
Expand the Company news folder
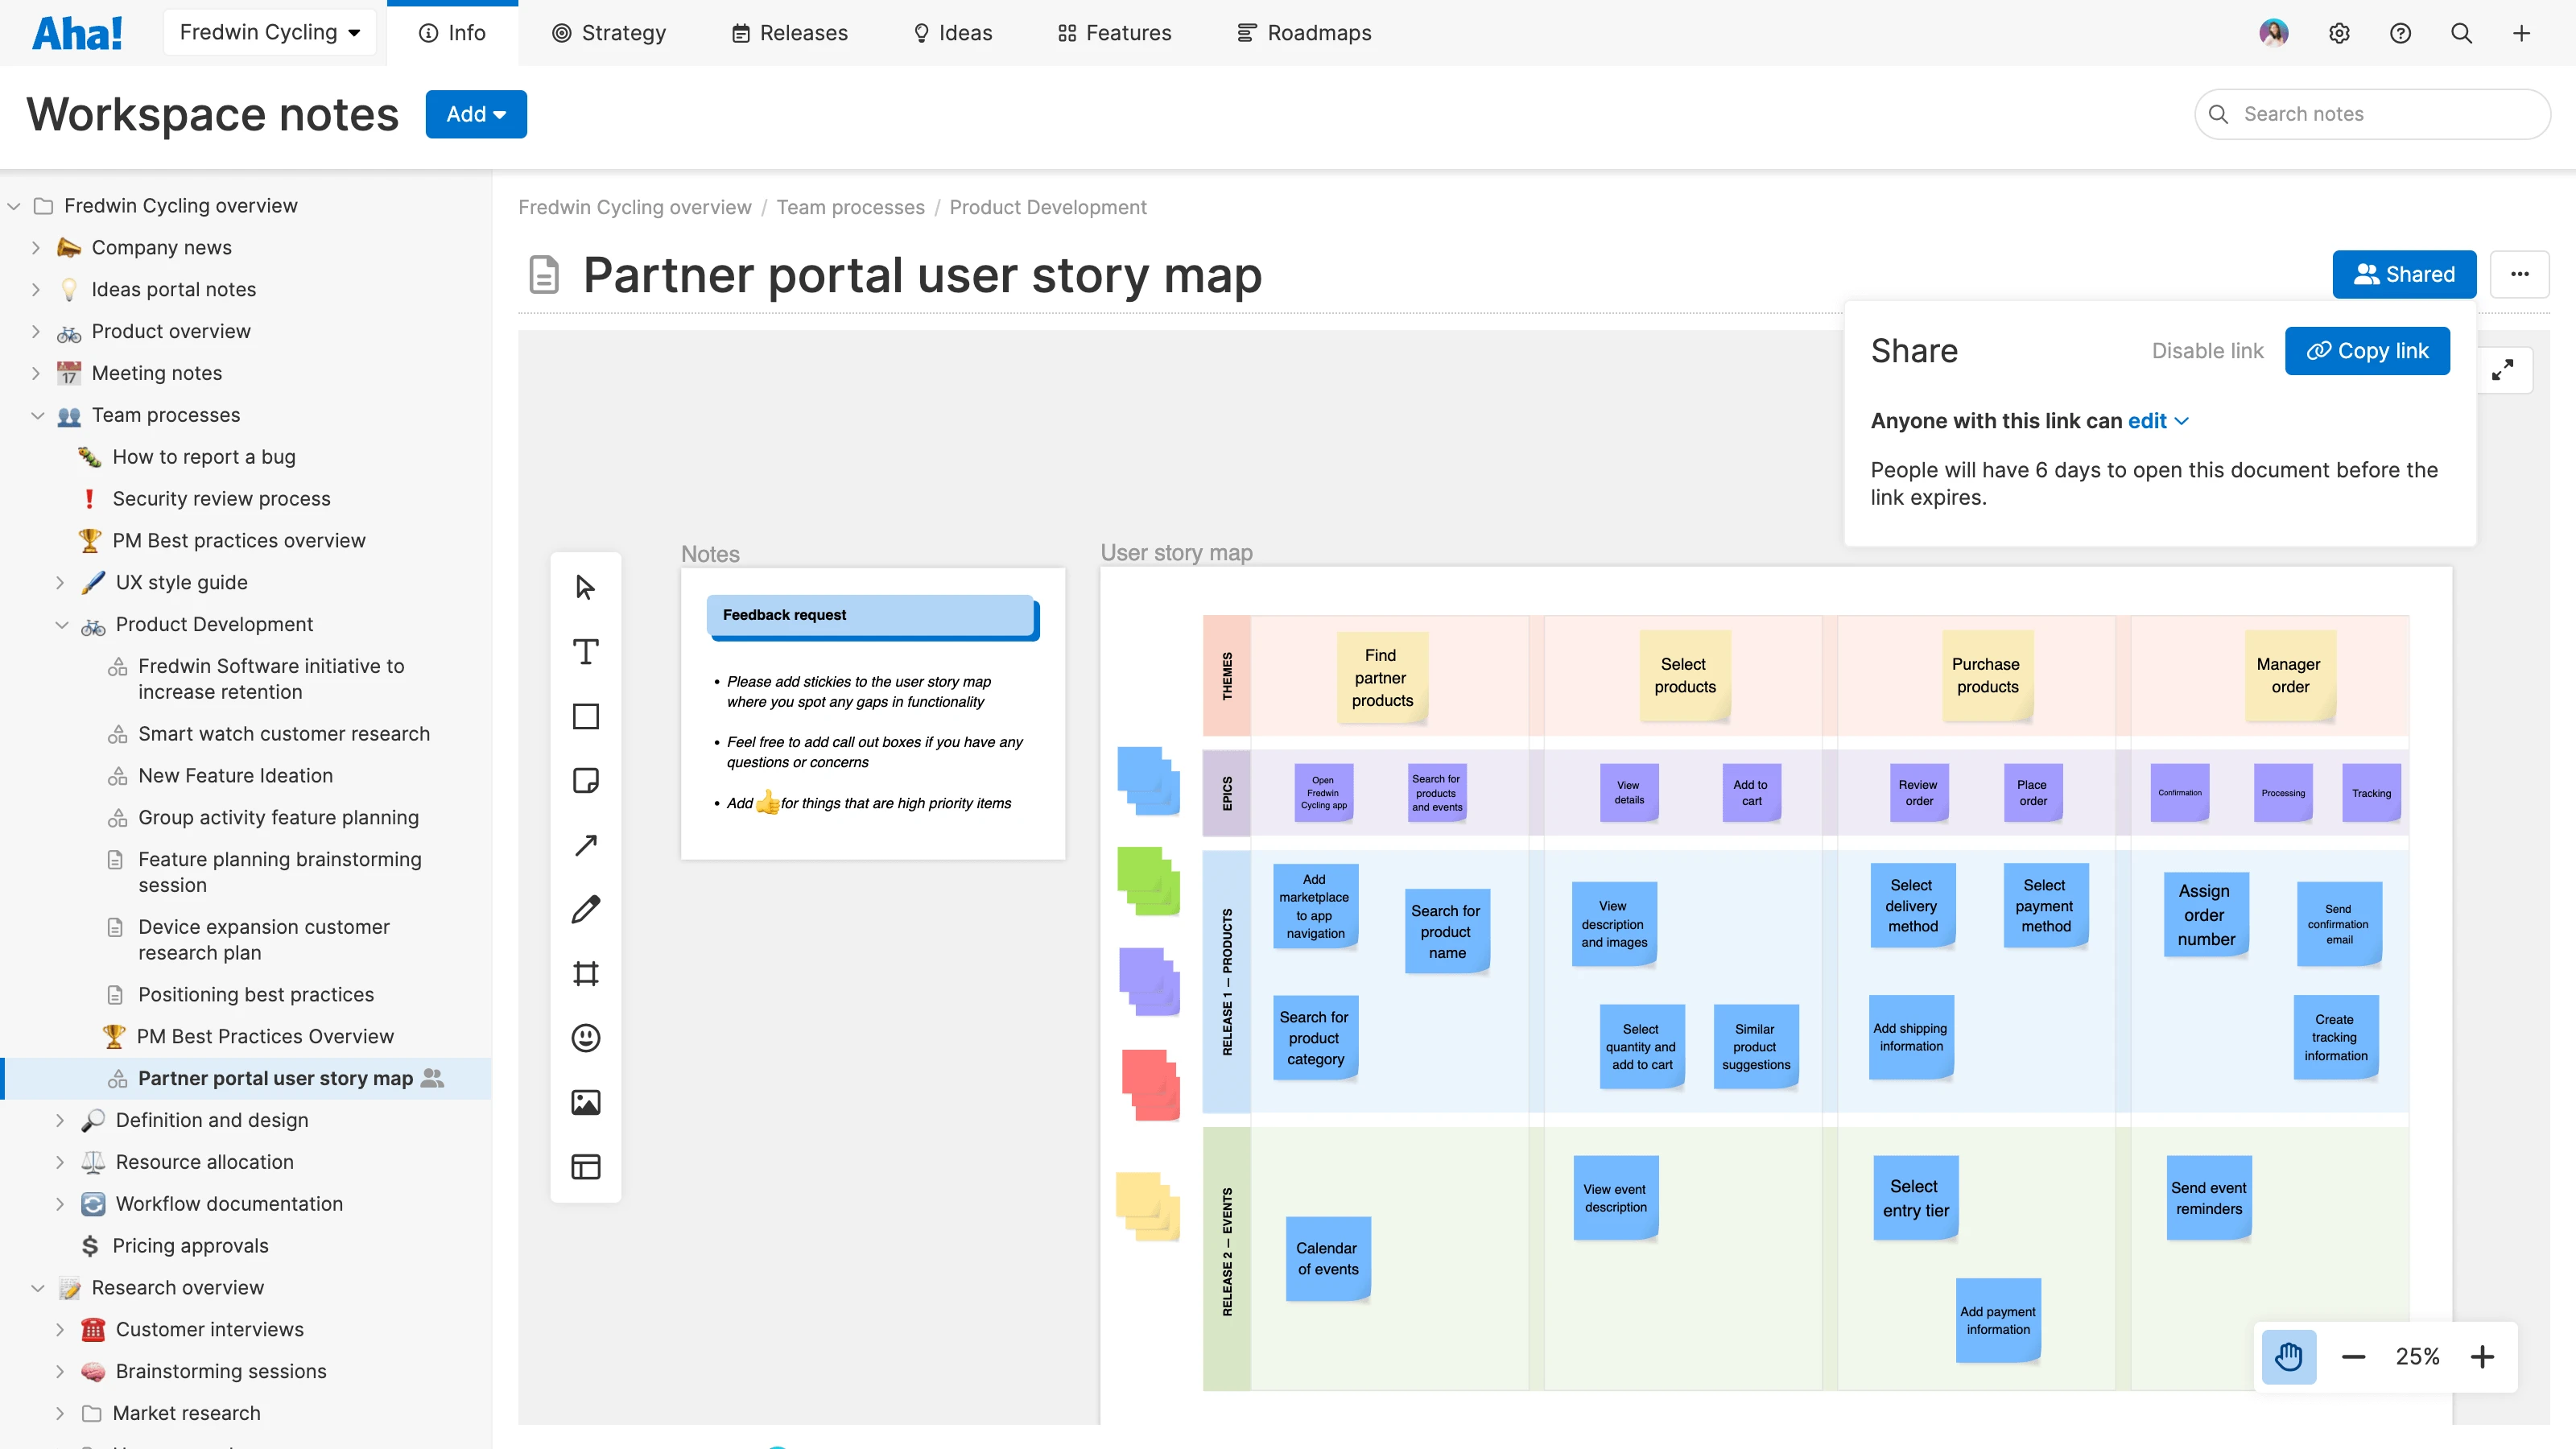coord(36,248)
